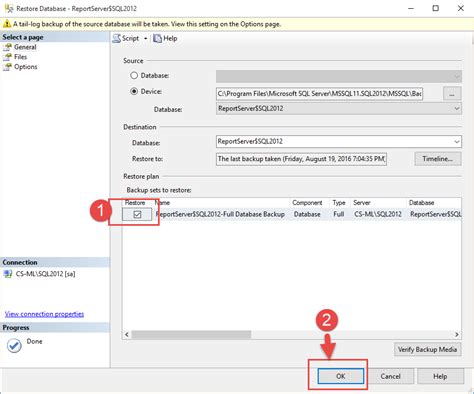Viewport: 474px width, 394px height.
Task: Click the Options page icon
Action: tap(7, 67)
